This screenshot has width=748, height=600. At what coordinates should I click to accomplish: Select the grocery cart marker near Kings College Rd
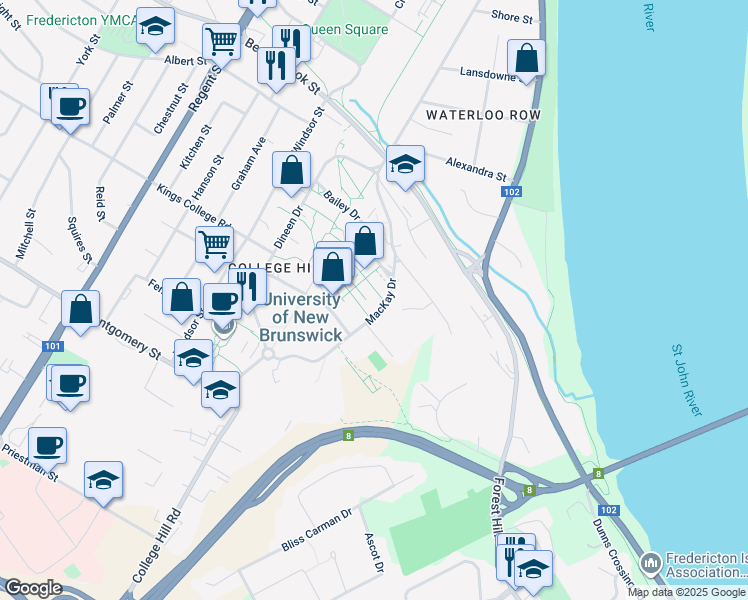pos(215,247)
